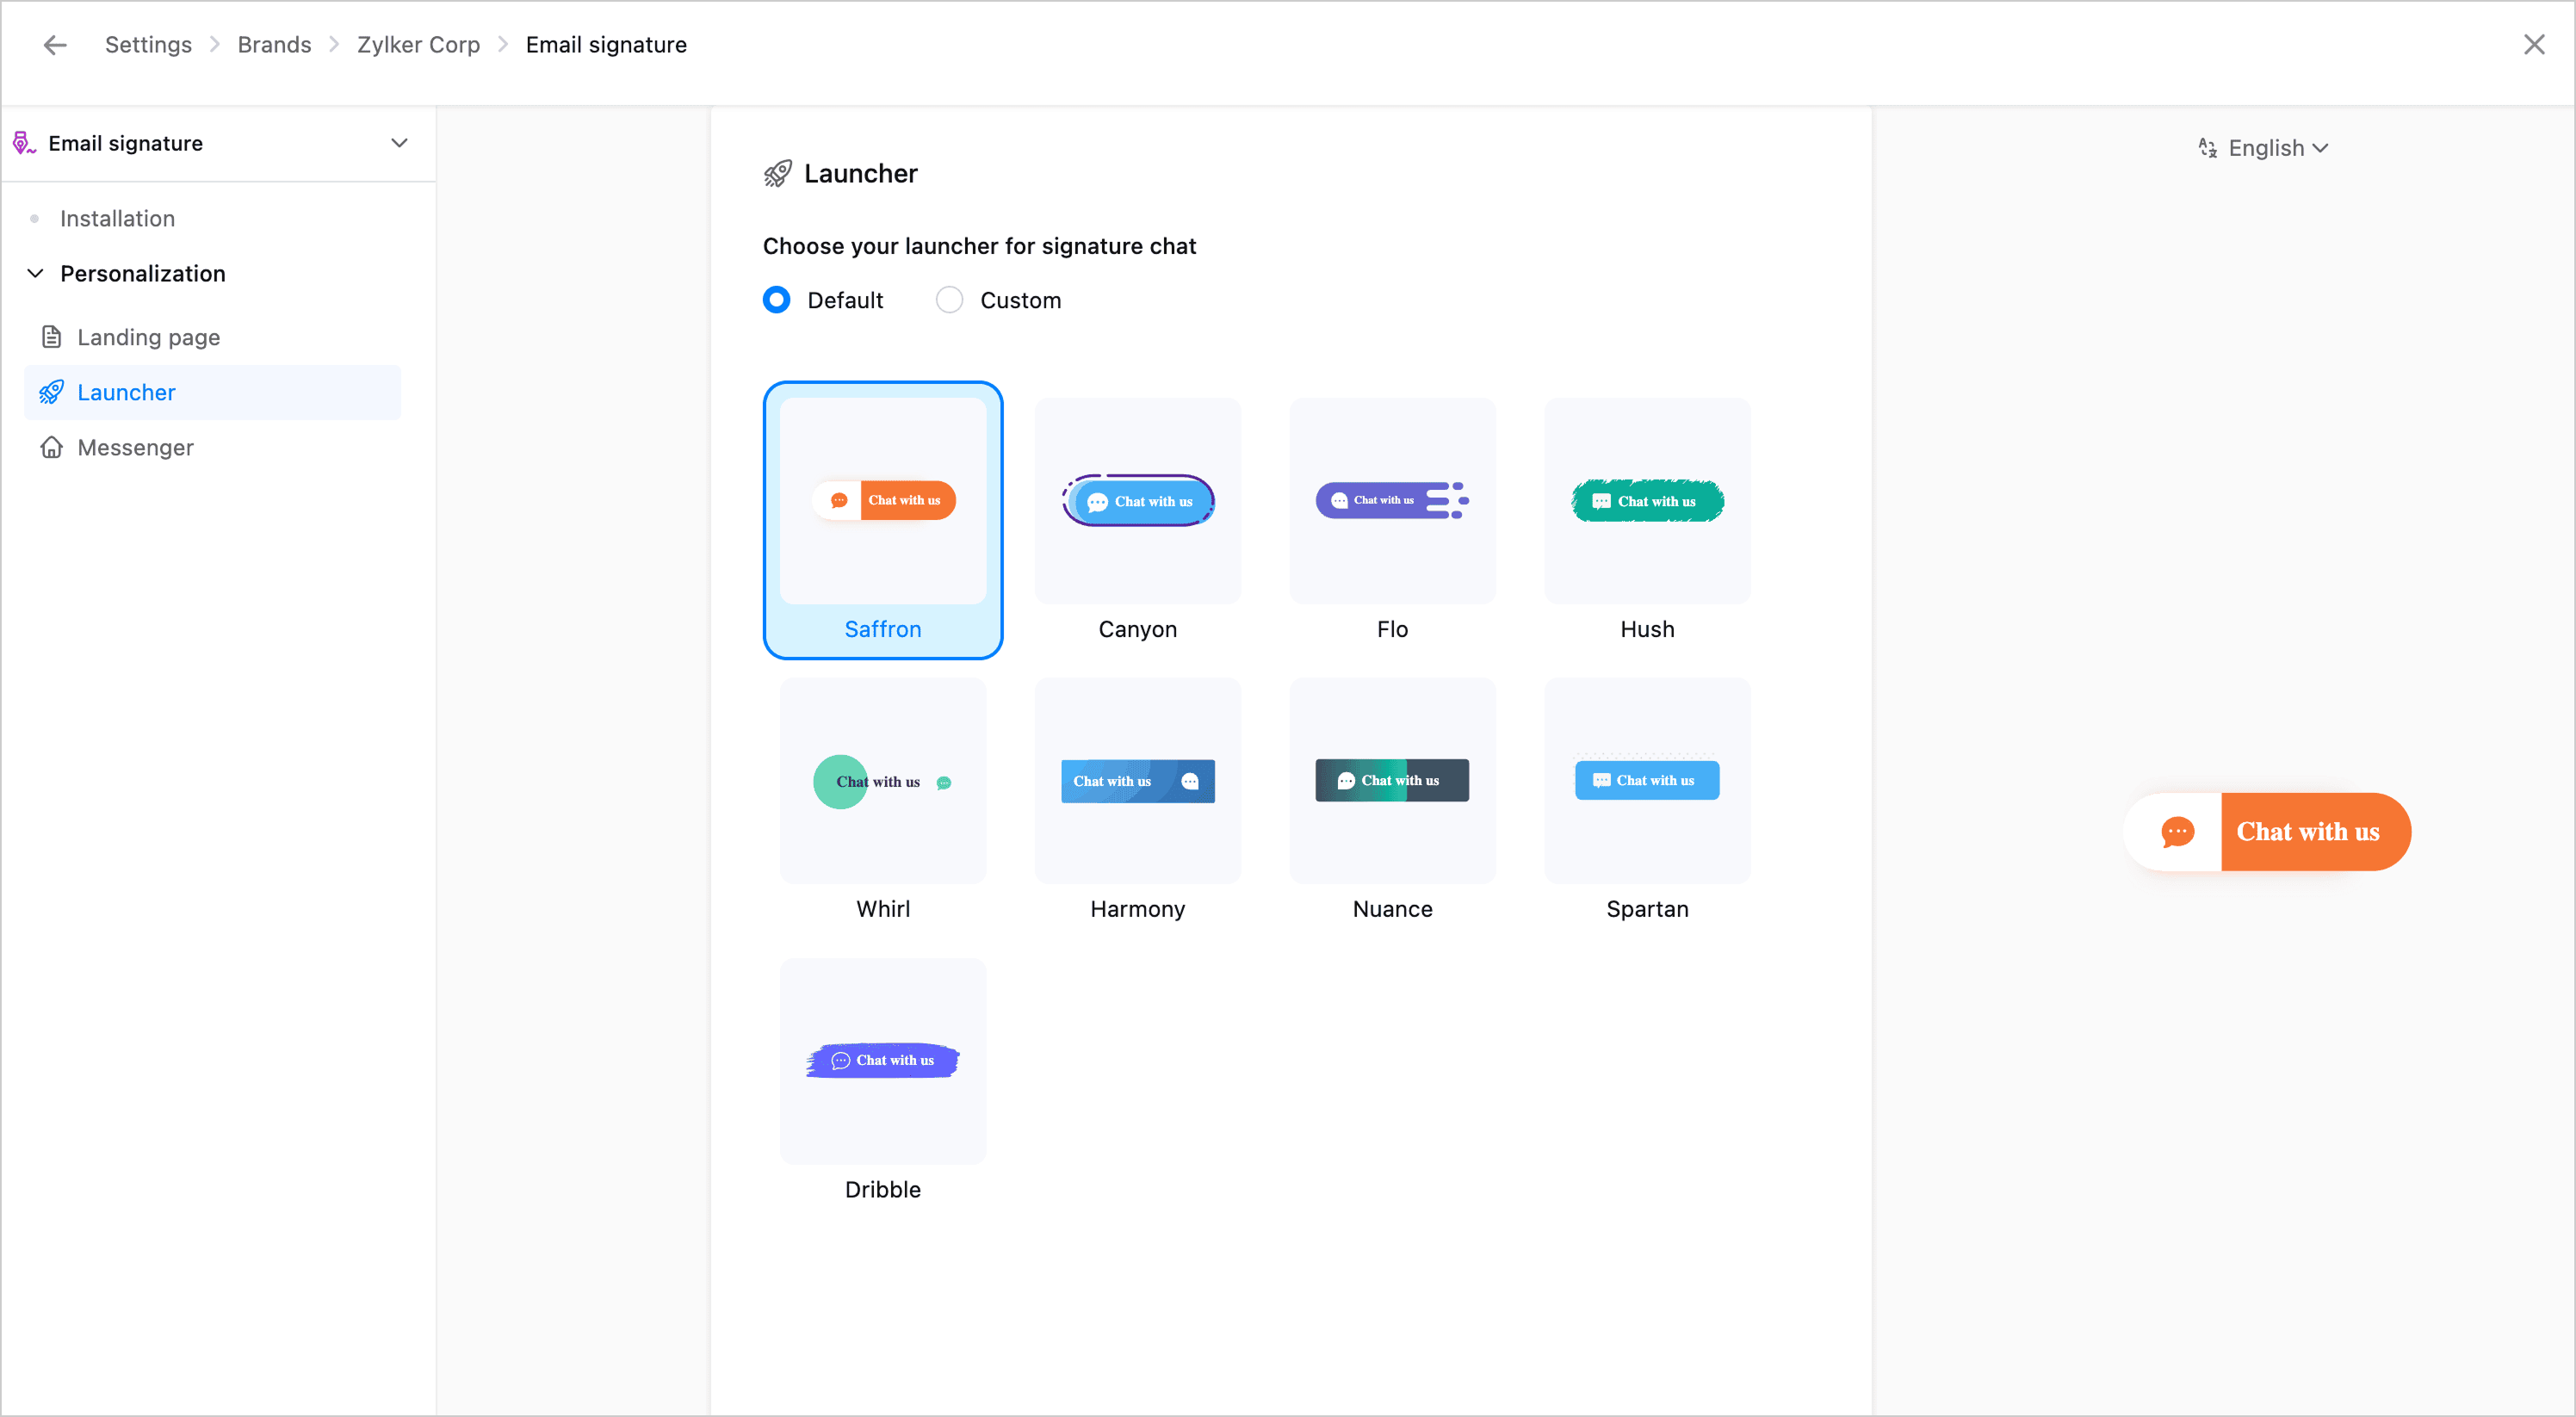Click the back arrow icon
The width and height of the screenshot is (2576, 1417).
point(55,45)
